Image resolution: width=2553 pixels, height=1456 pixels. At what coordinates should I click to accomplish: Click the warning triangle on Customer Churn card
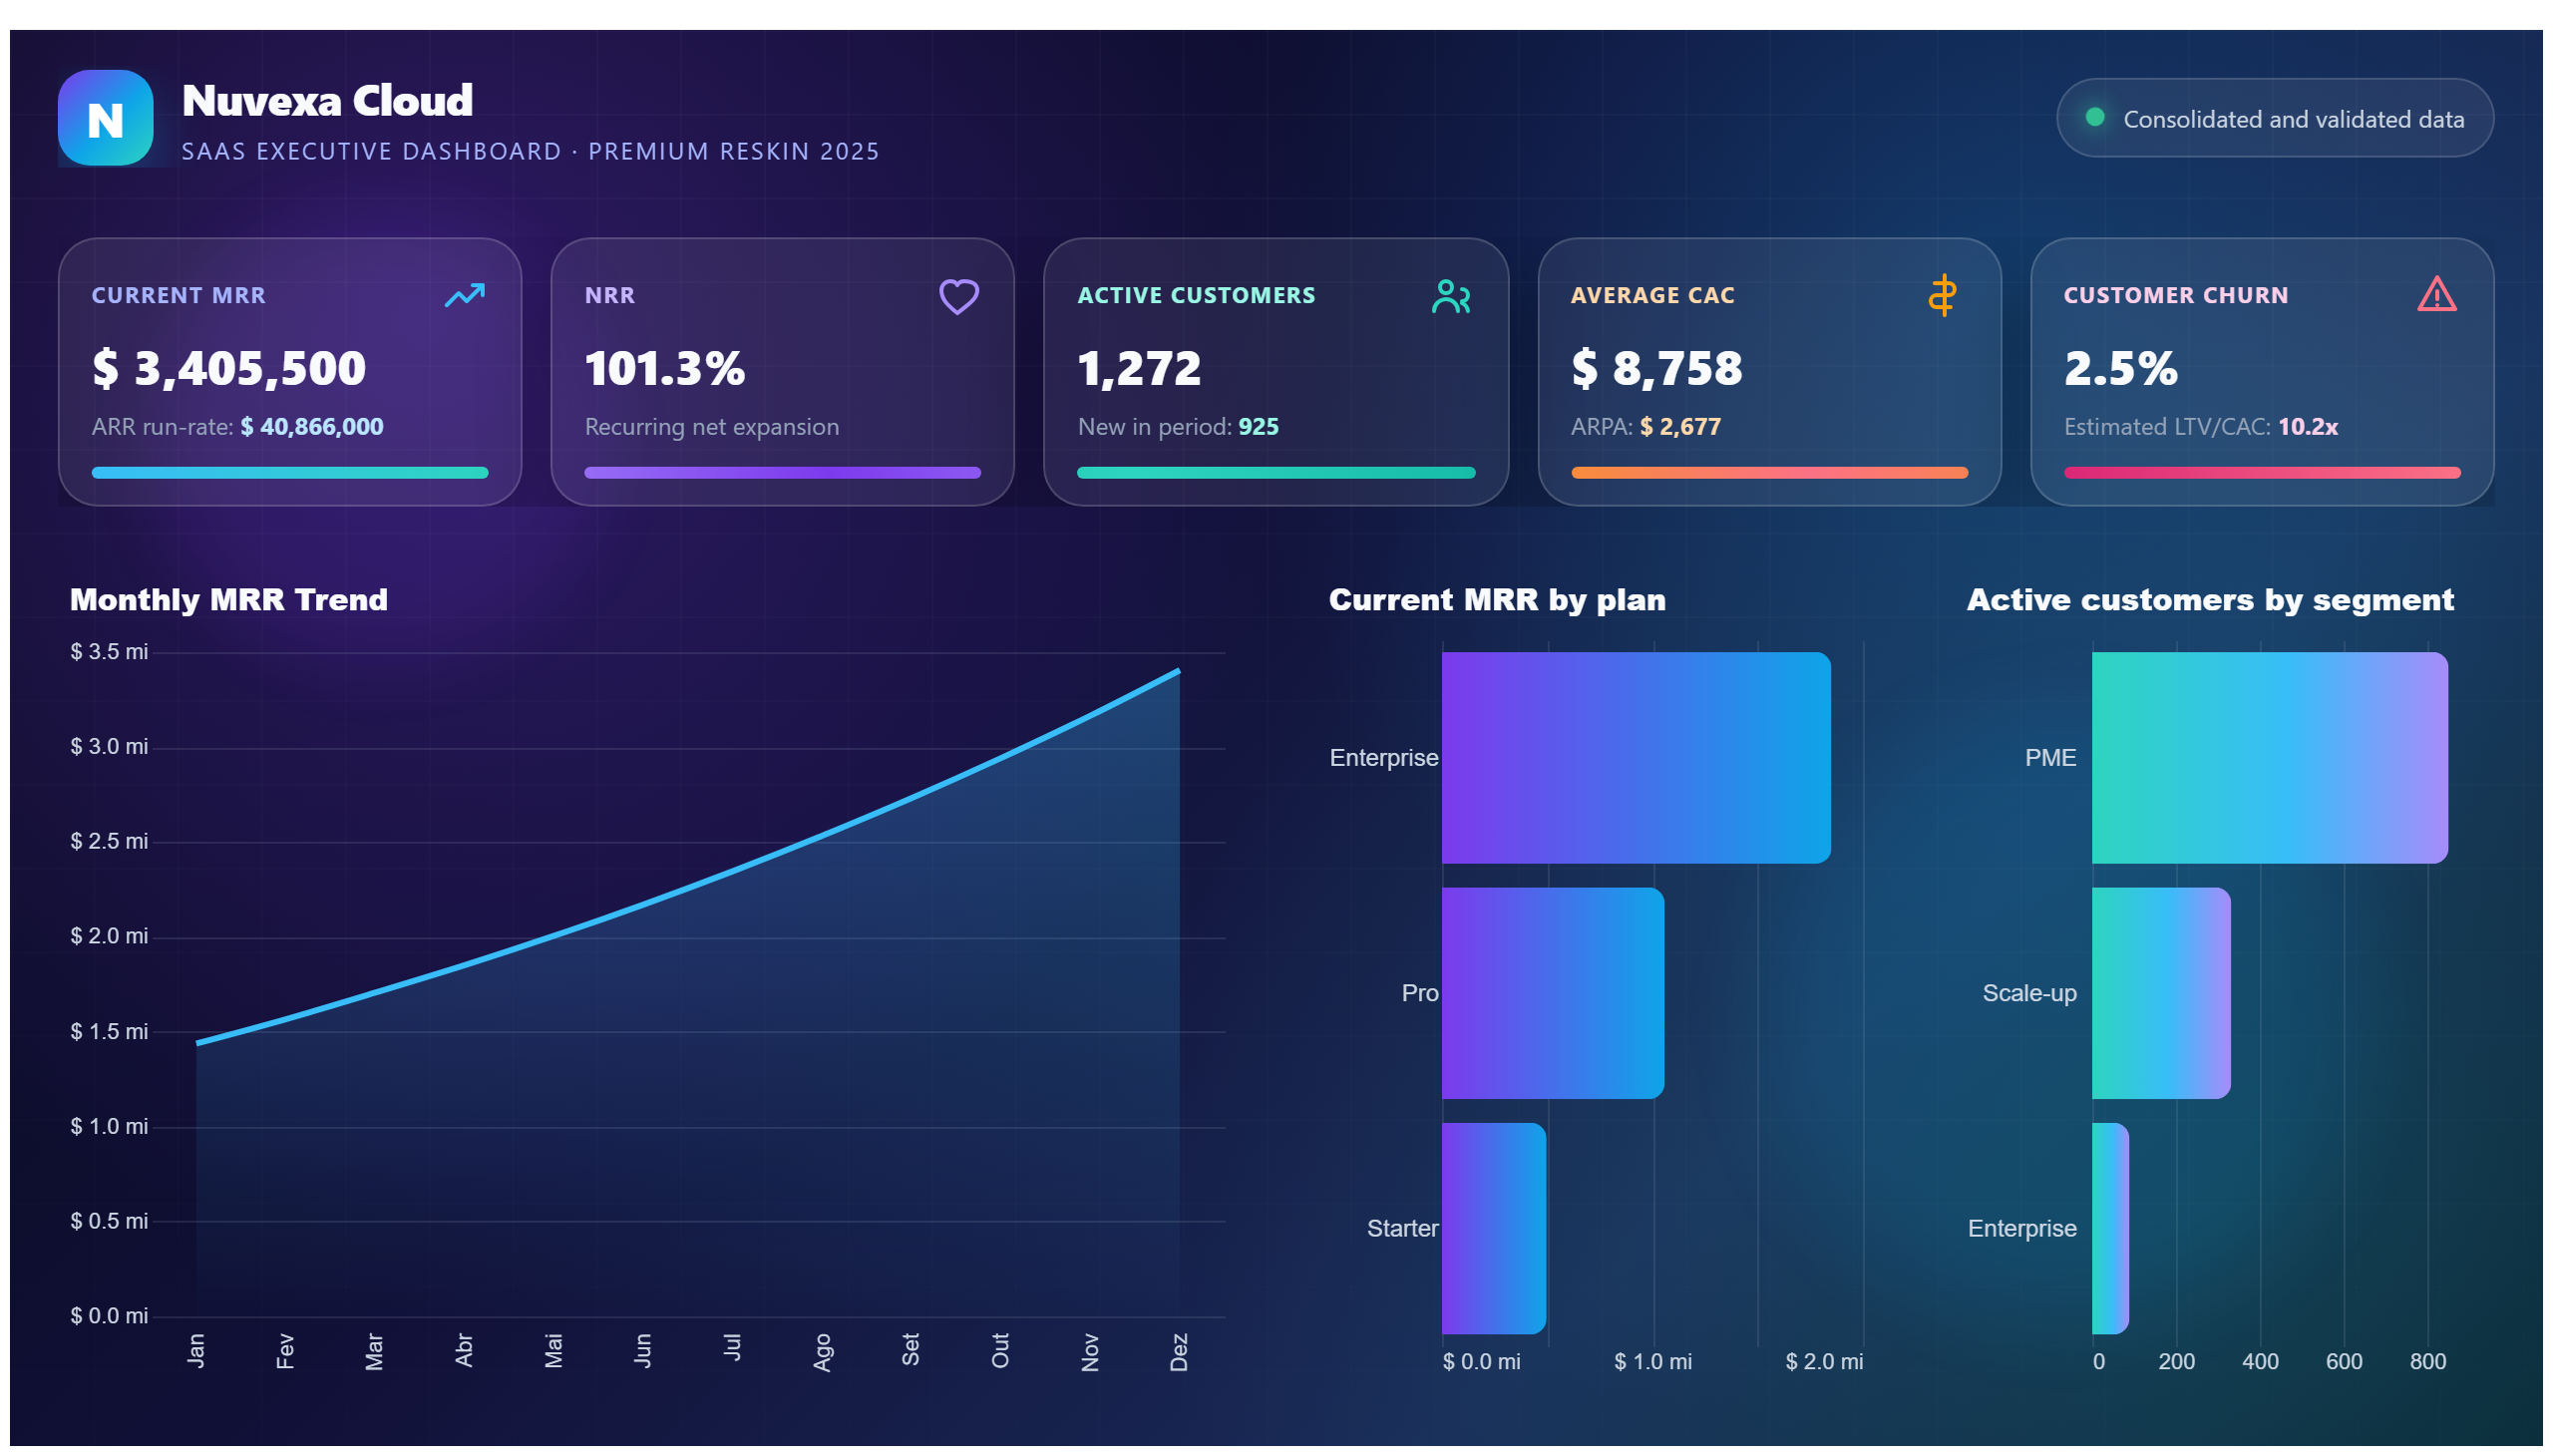pos(2436,294)
